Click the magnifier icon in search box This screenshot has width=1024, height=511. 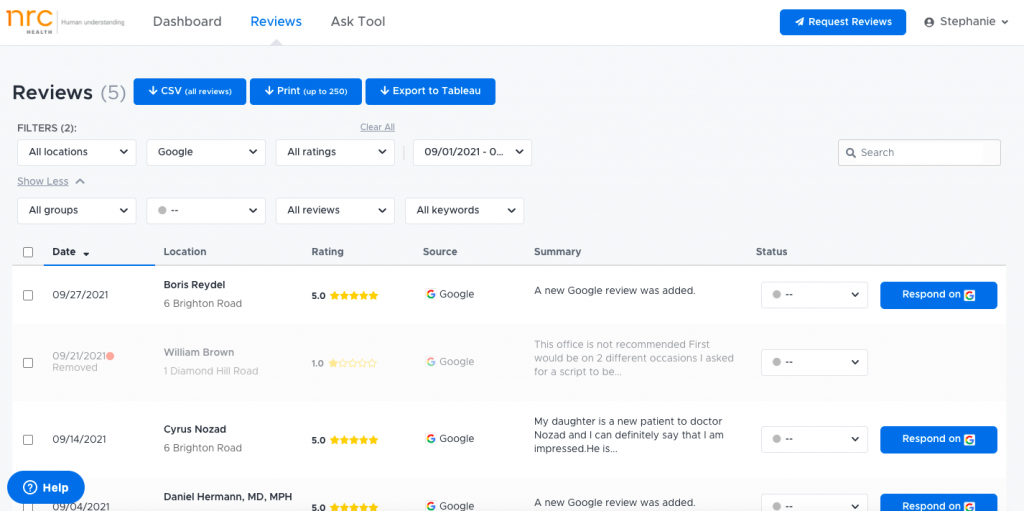tap(851, 153)
